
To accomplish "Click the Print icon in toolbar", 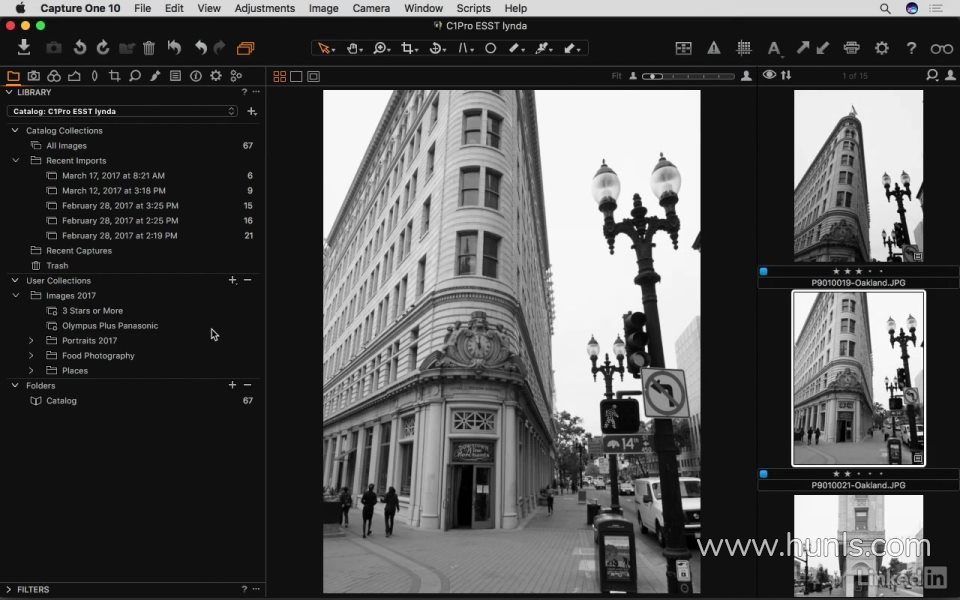I will point(851,47).
